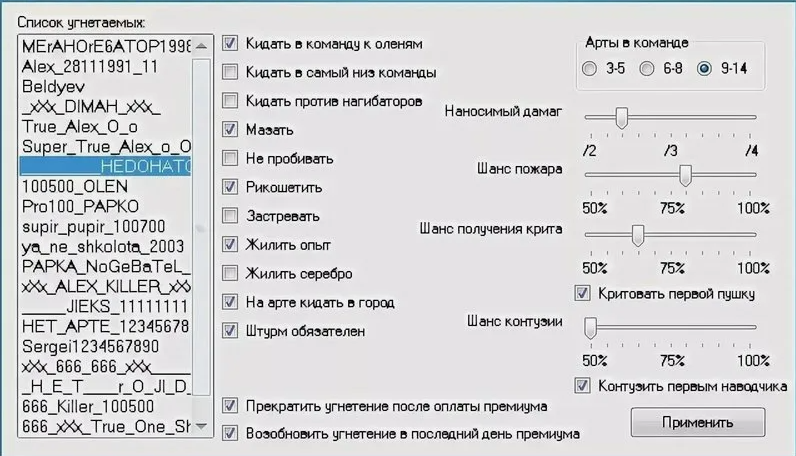Enable "Не пробивать" checkbox
The image size is (796, 456).
pos(230,158)
